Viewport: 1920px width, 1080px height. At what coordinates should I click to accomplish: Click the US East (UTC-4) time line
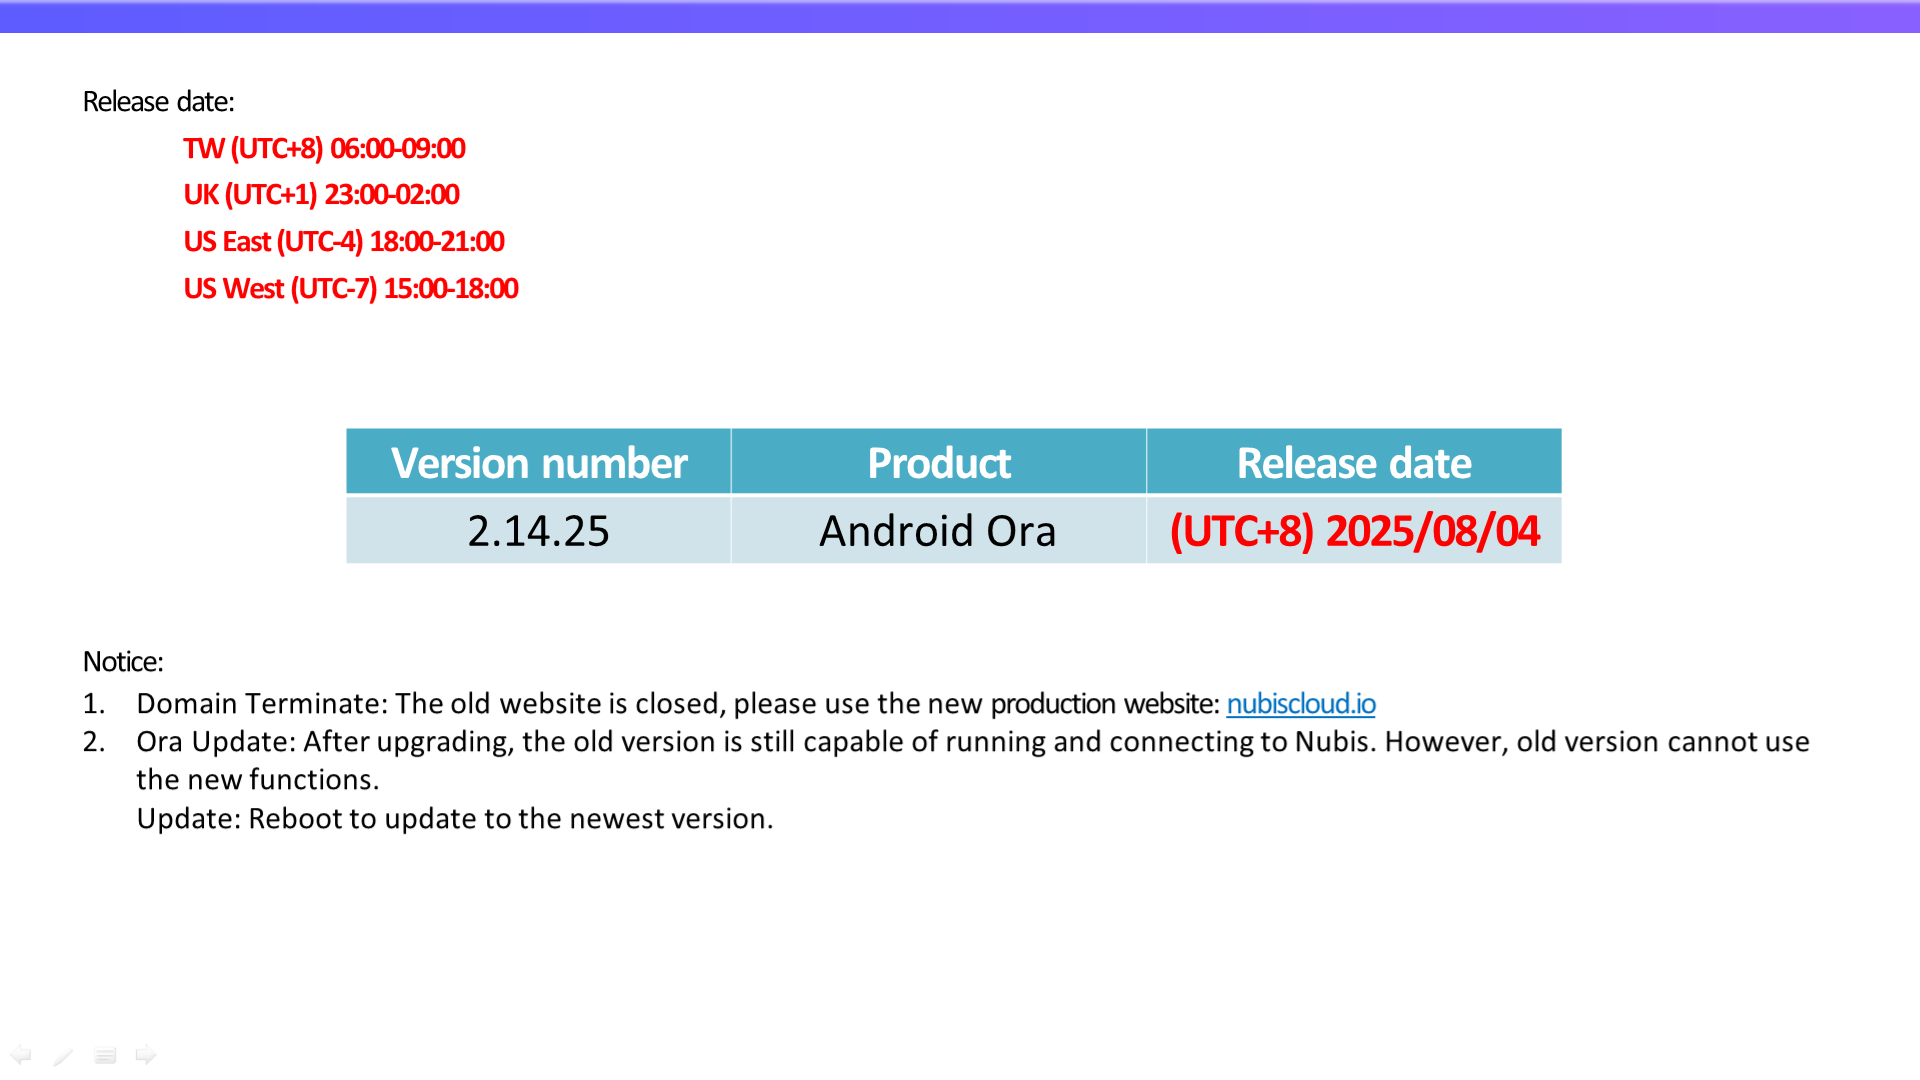coord(343,242)
